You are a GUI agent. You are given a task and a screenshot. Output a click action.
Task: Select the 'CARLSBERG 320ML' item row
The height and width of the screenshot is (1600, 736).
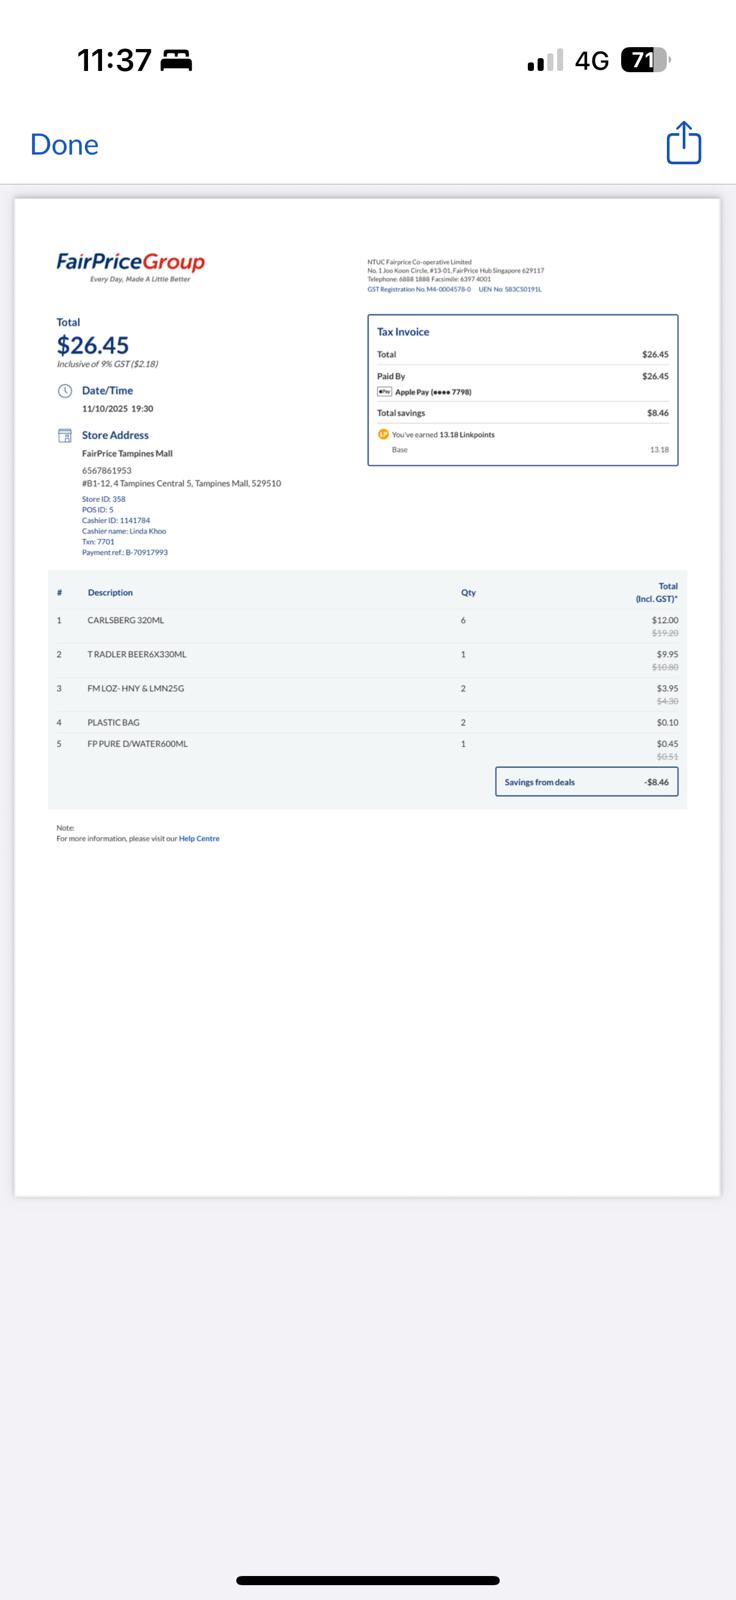368,626
